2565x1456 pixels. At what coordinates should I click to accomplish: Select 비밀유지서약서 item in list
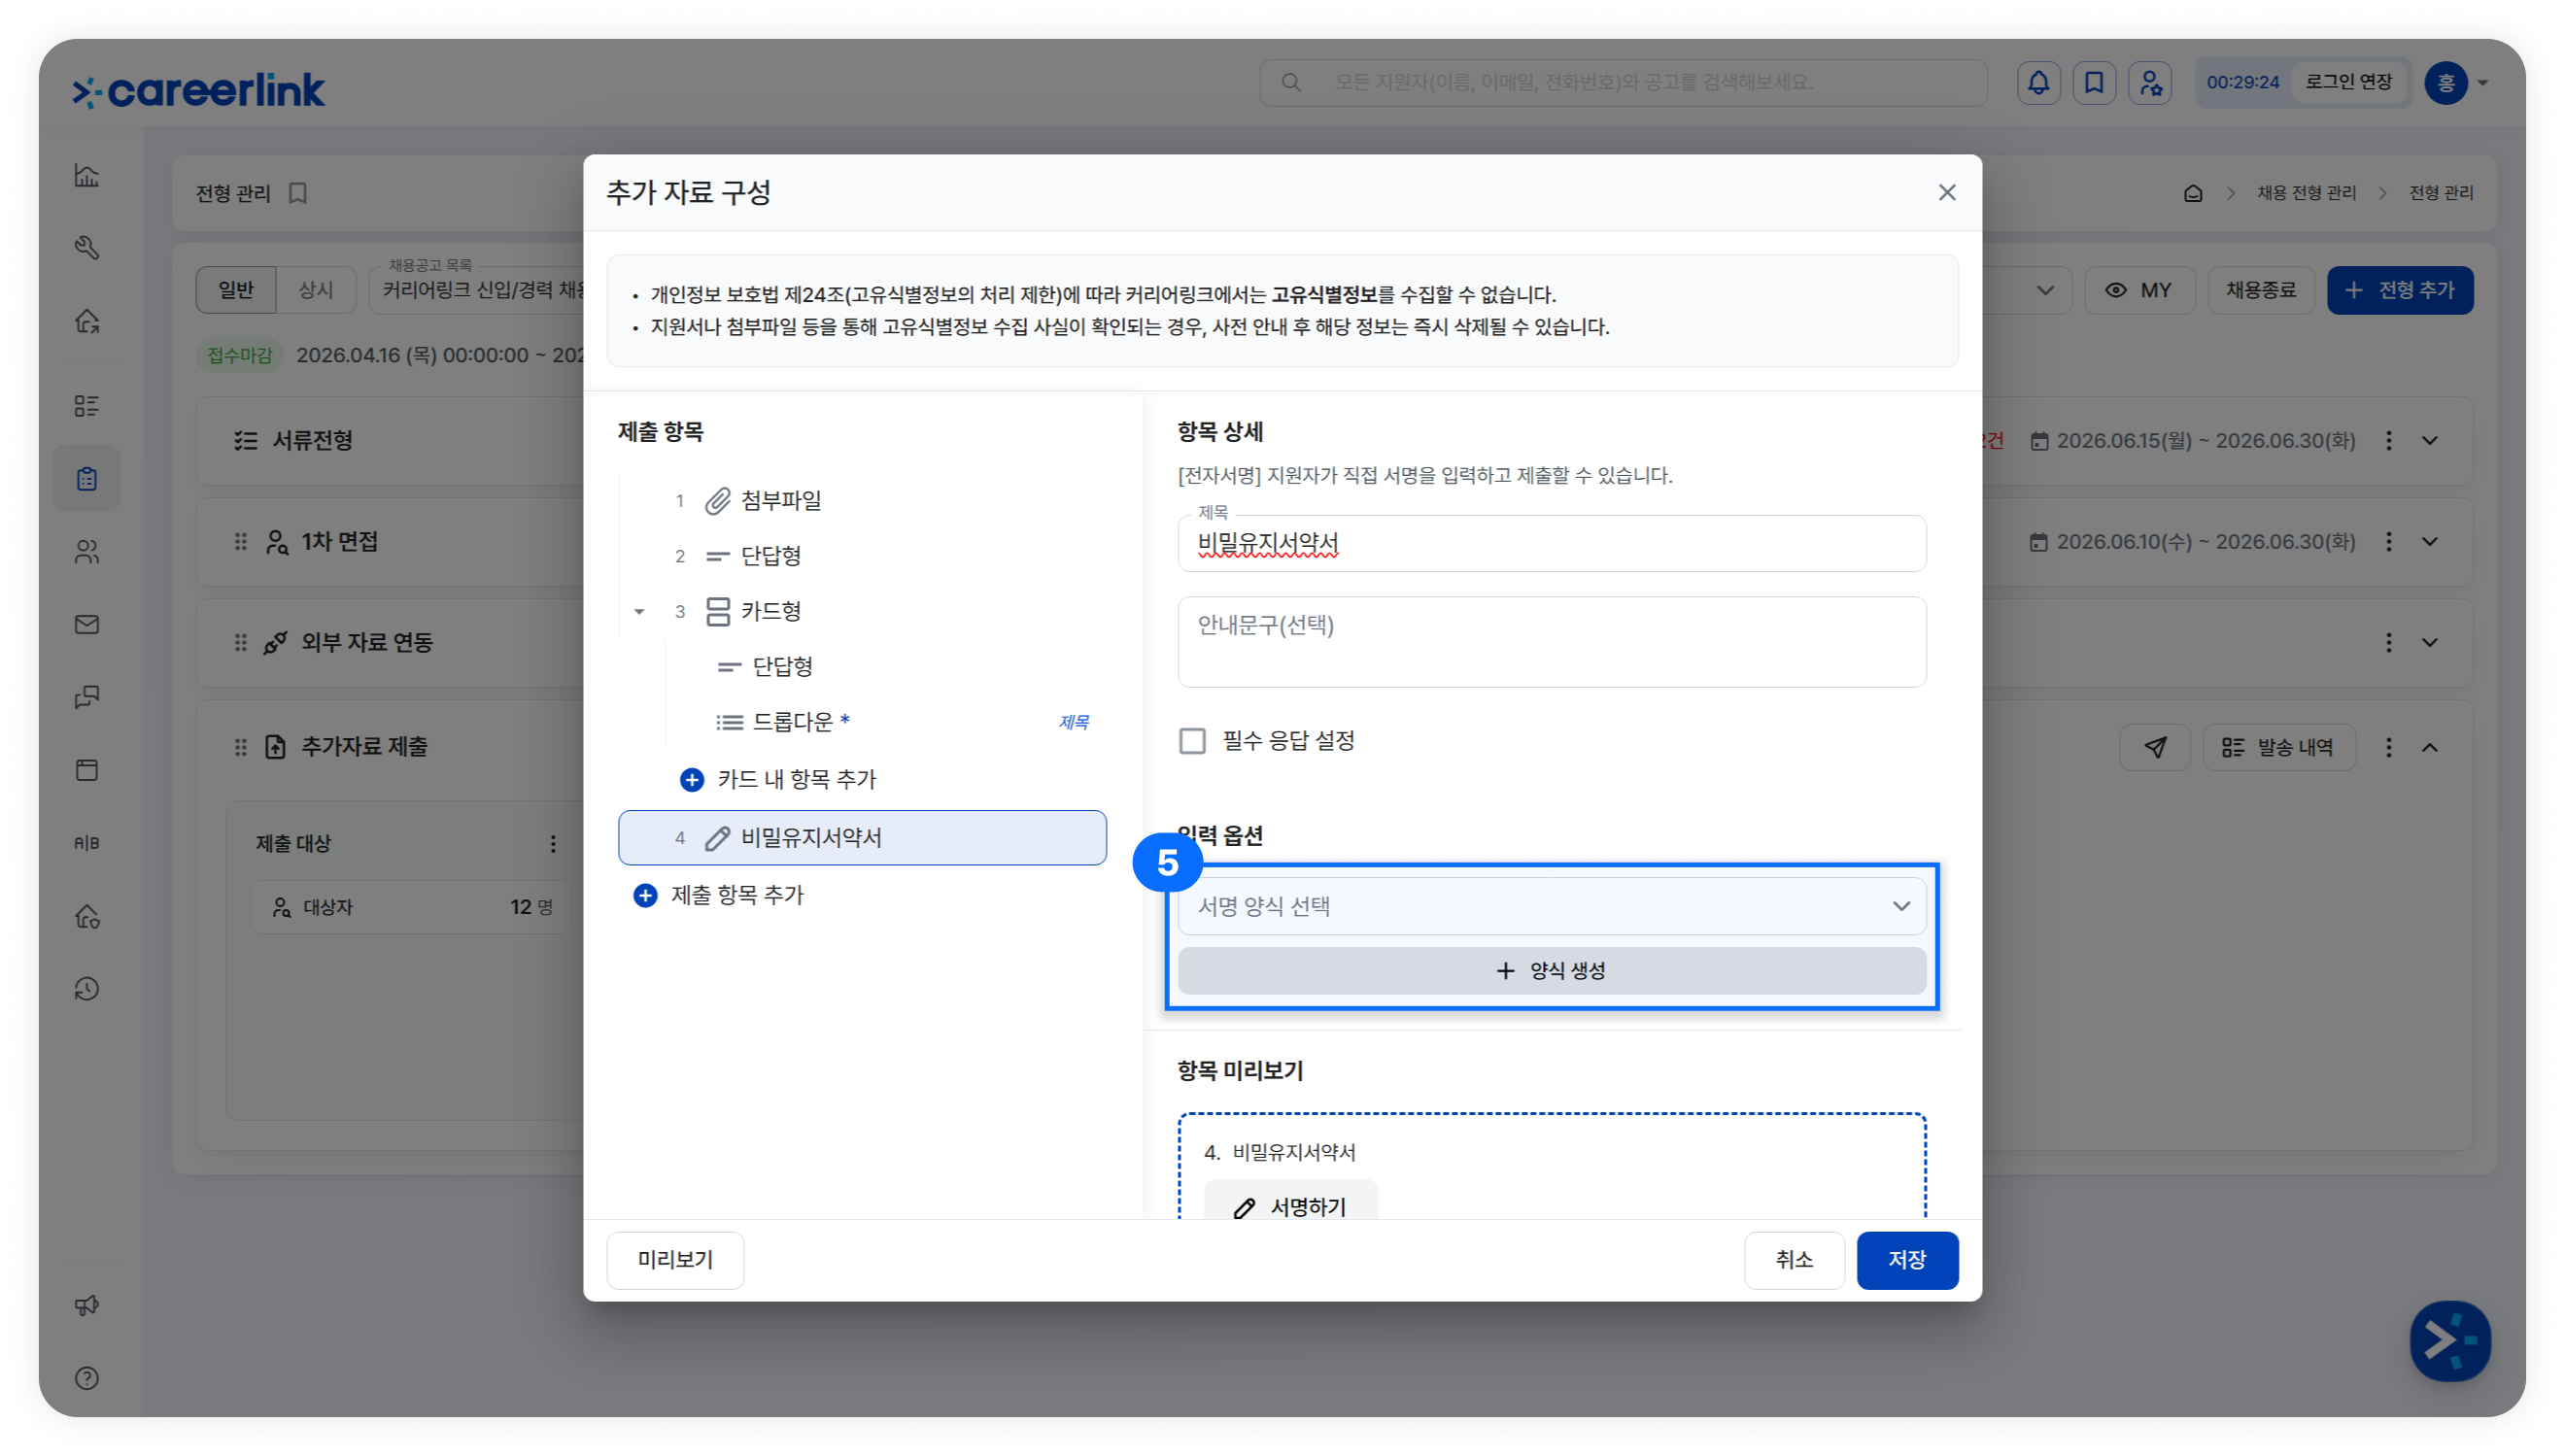tap(862, 838)
